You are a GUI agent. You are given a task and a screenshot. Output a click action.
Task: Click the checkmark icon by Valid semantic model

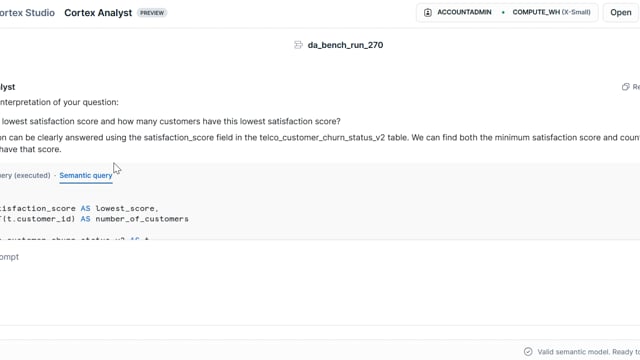[x=528, y=351]
